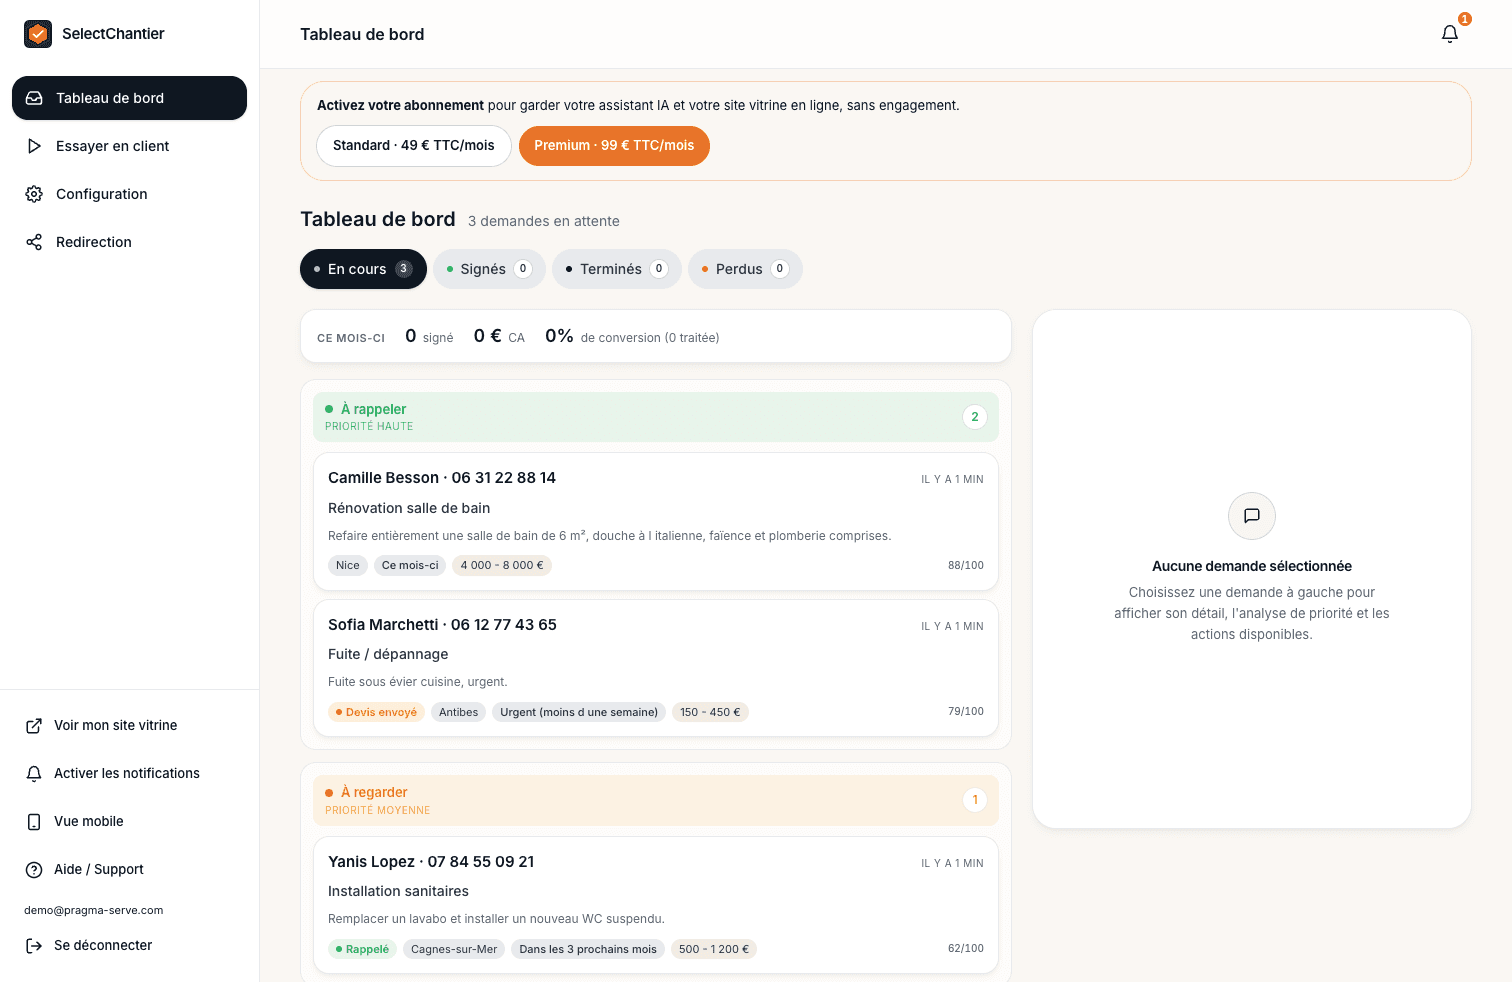The width and height of the screenshot is (1512, 982).
Task: Click the 150 - 450 € budget tag
Action: click(710, 712)
